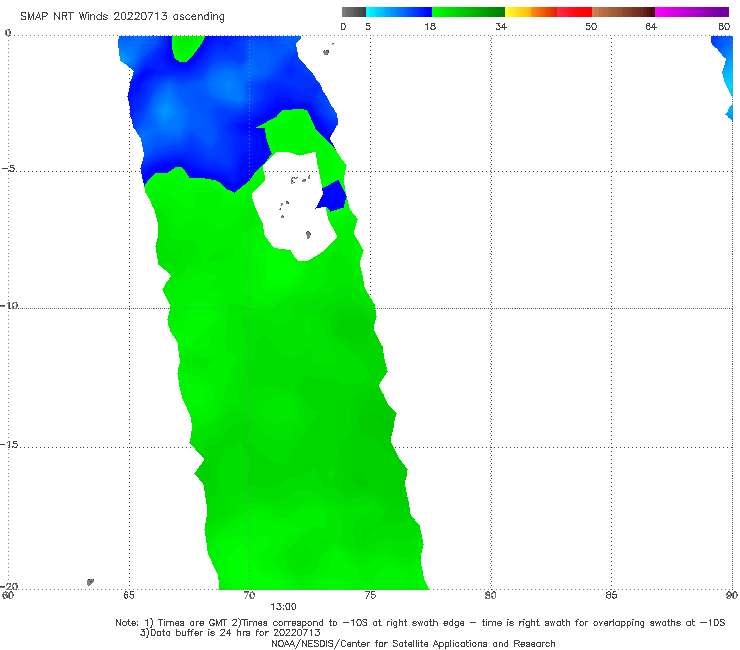Click the longitude axis label '90'
The width and height of the screenshot is (740, 650).
732,595
